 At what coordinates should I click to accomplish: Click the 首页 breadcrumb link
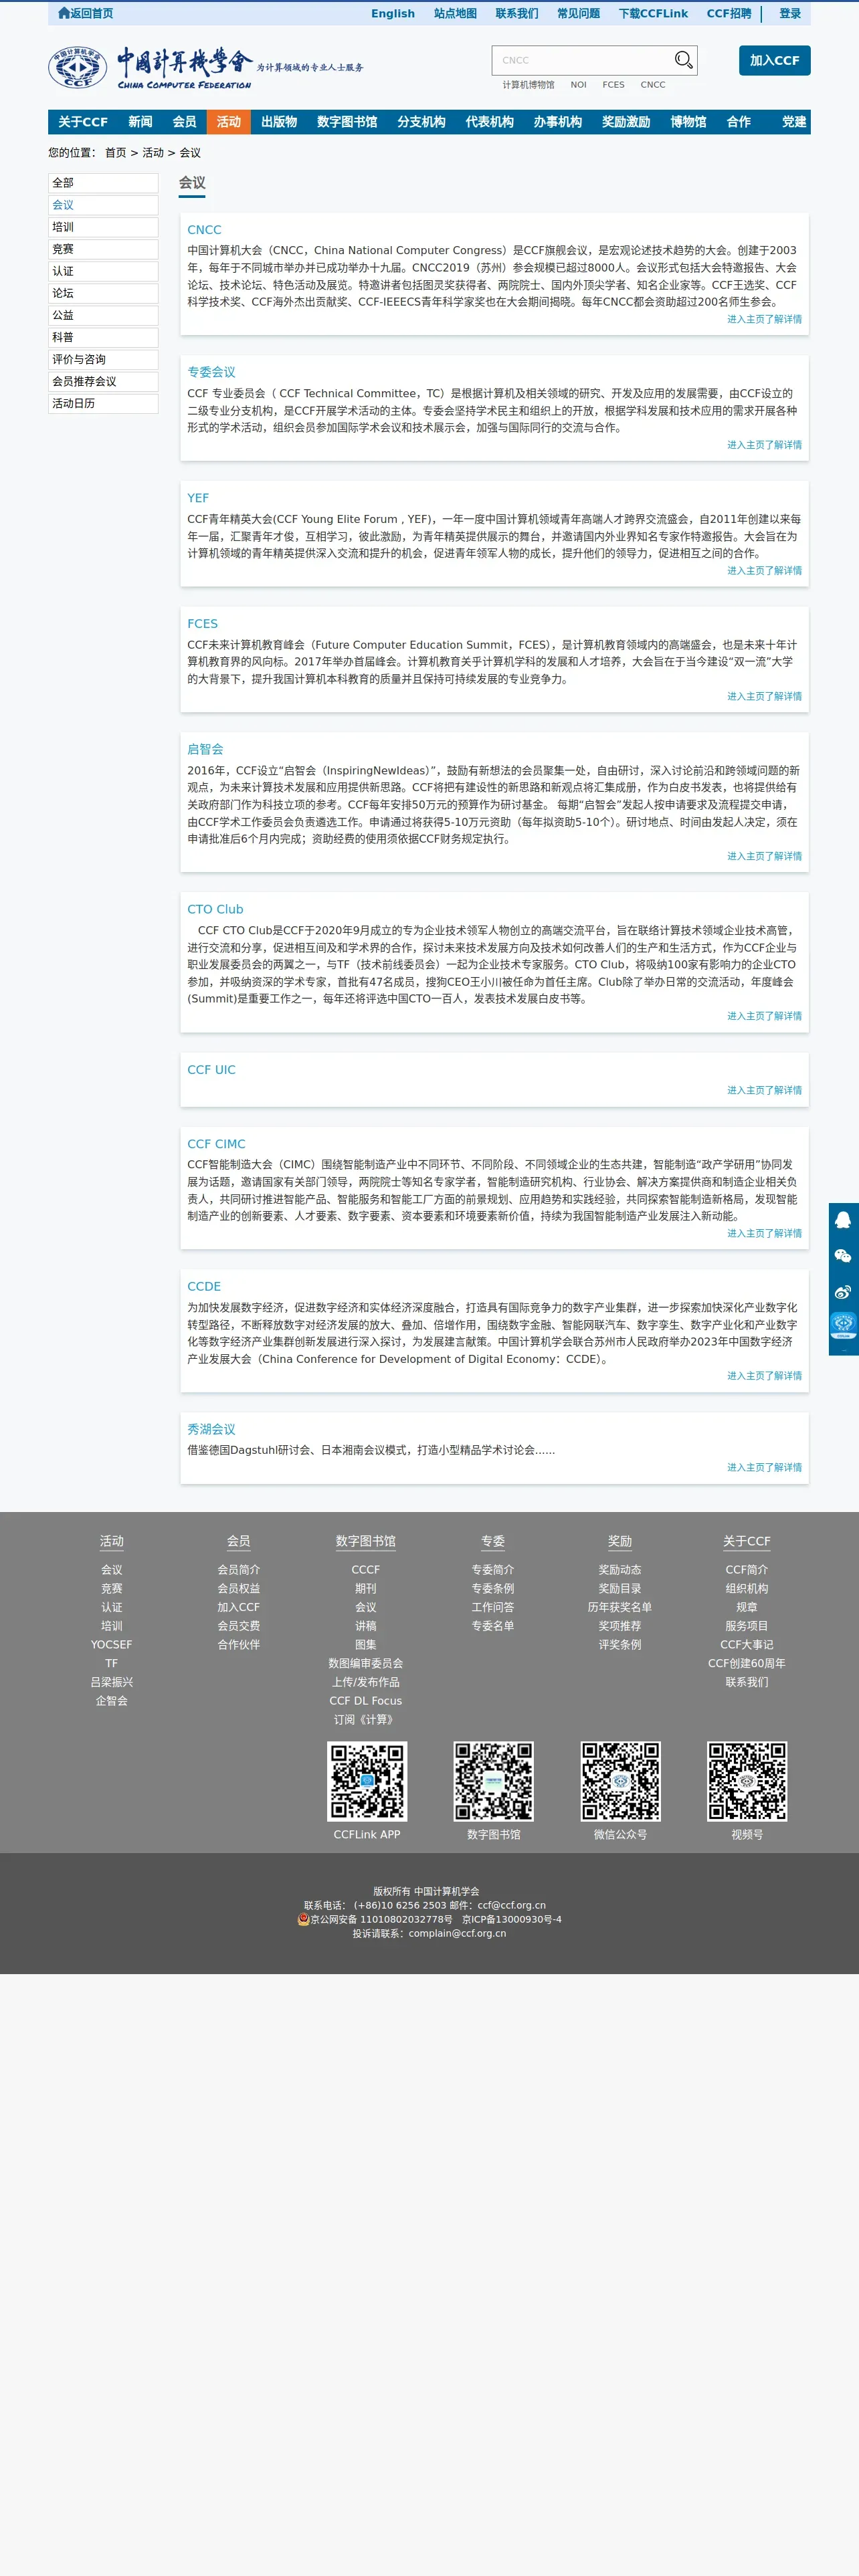(116, 153)
